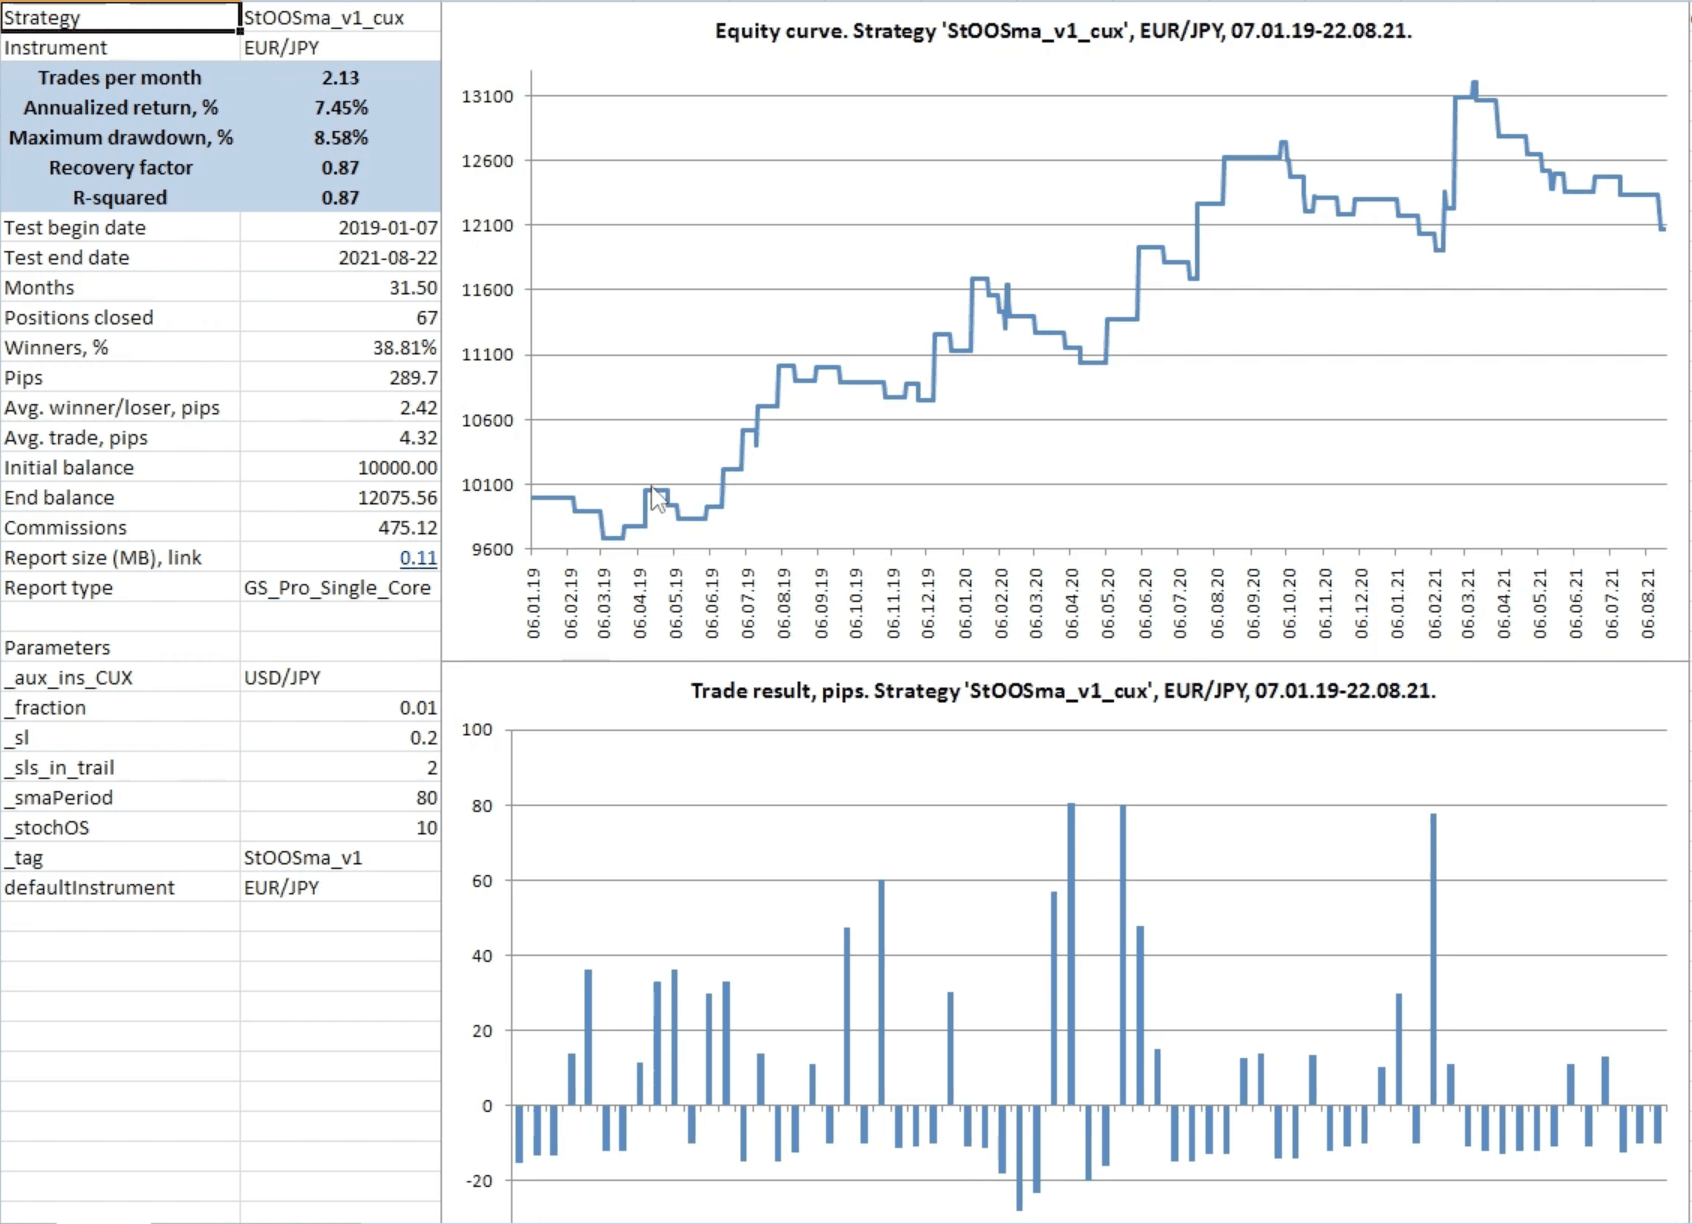Select the Report type GS_Pro_Single_Core cell

(340, 587)
